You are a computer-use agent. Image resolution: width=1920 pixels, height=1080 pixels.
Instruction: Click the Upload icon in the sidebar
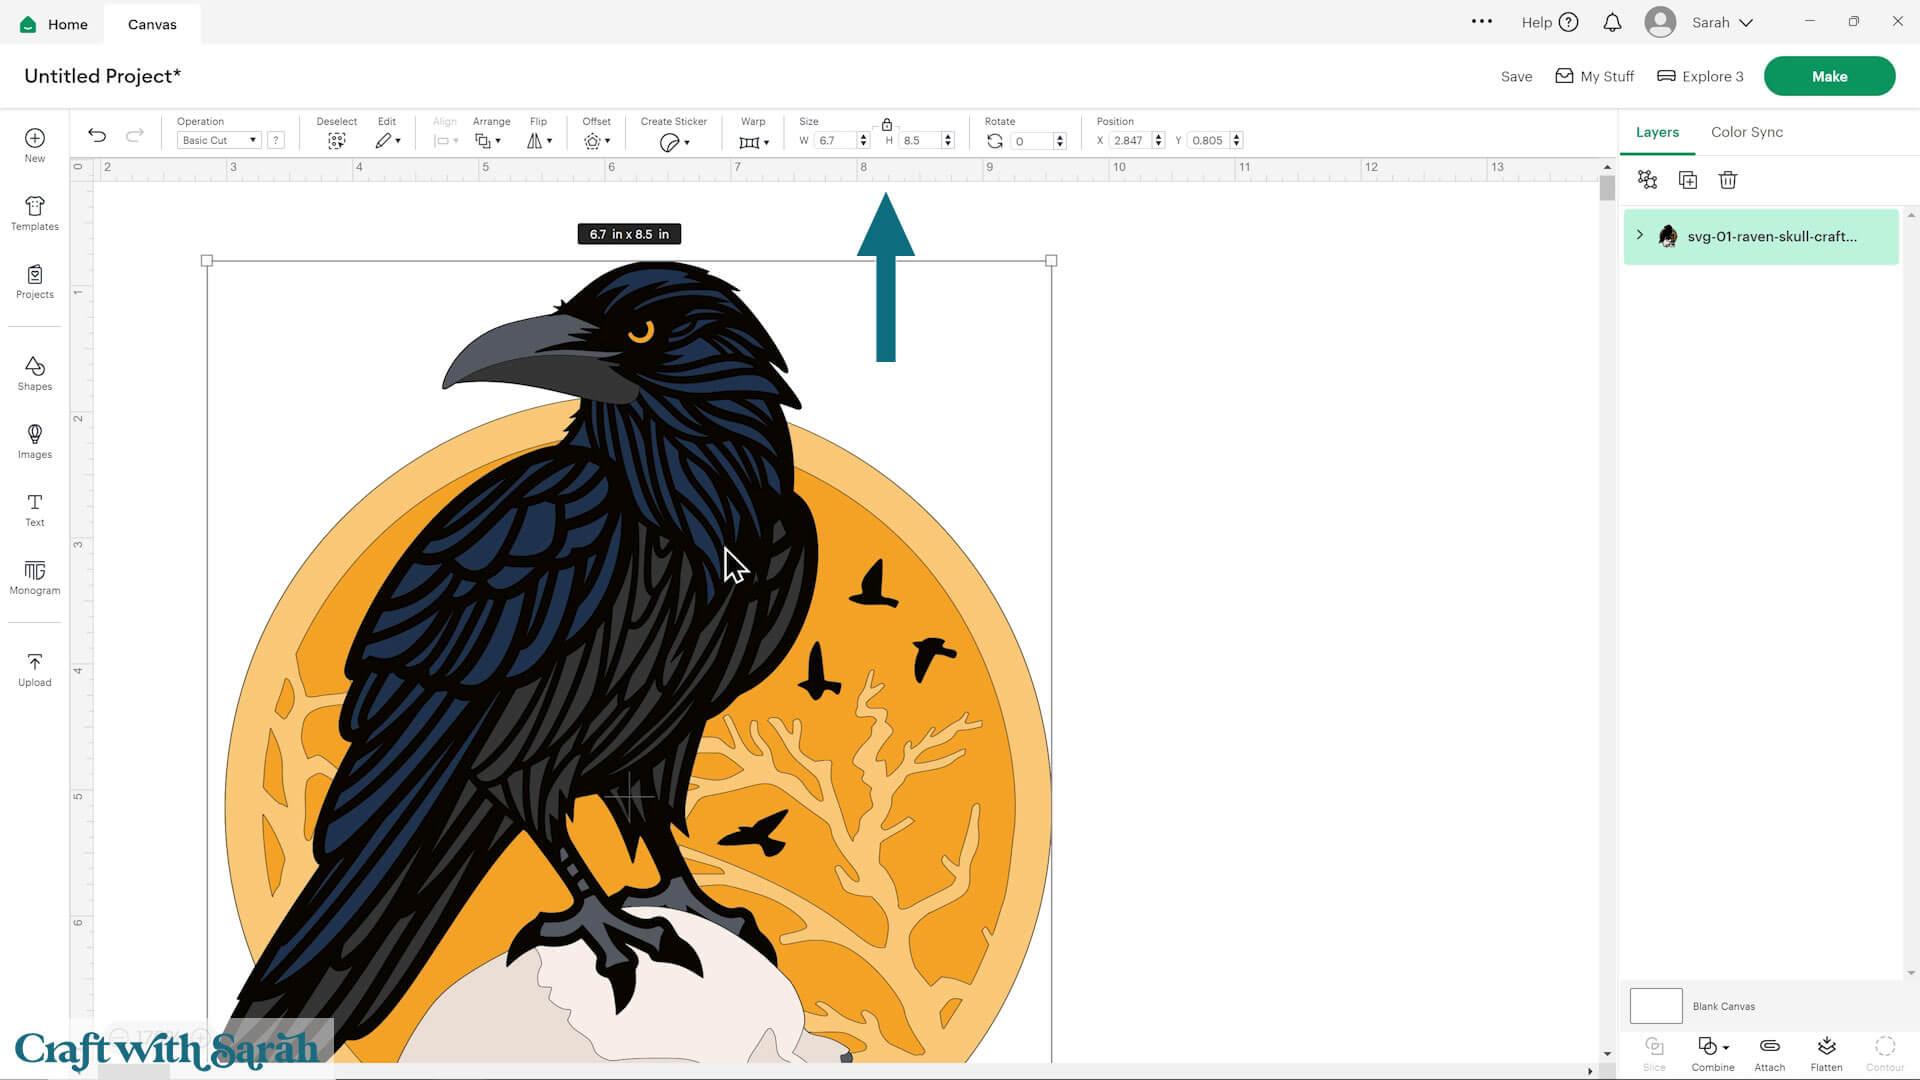point(34,670)
